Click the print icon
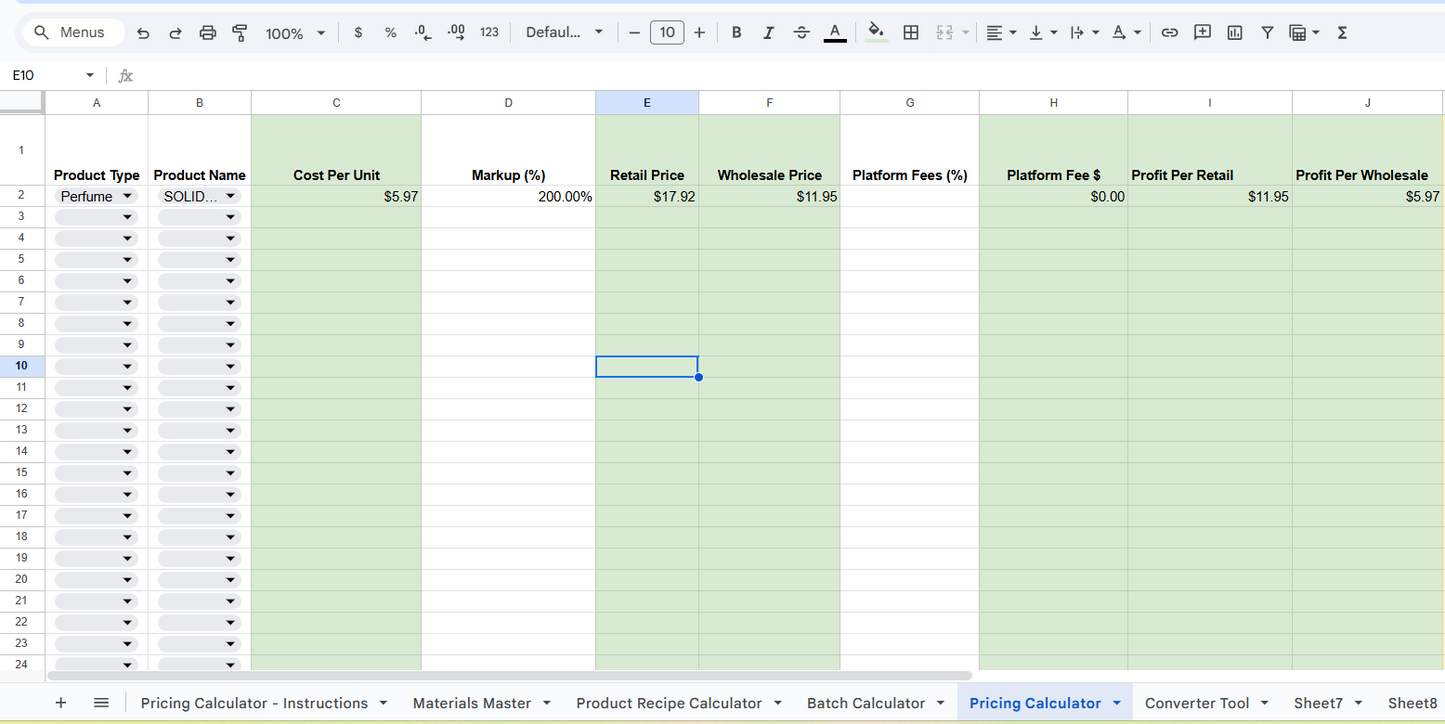The height and width of the screenshot is (724, 1445). pos(208,33)
